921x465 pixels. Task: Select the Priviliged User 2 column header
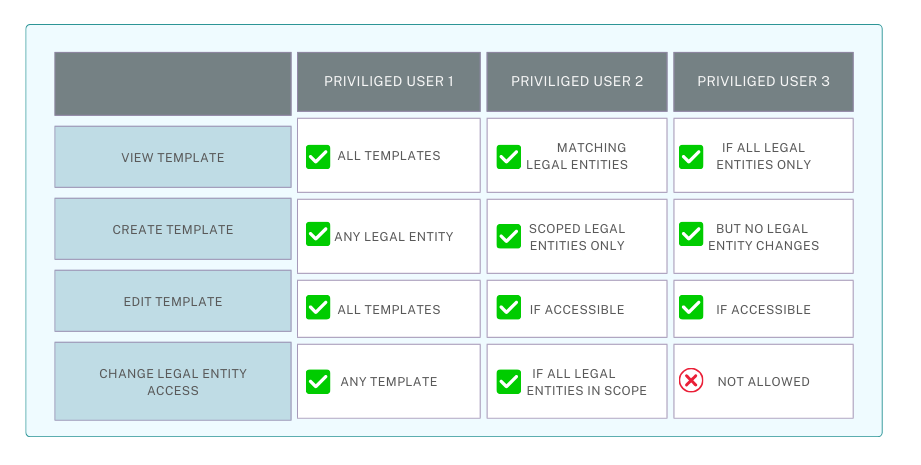tap(576, 82)
